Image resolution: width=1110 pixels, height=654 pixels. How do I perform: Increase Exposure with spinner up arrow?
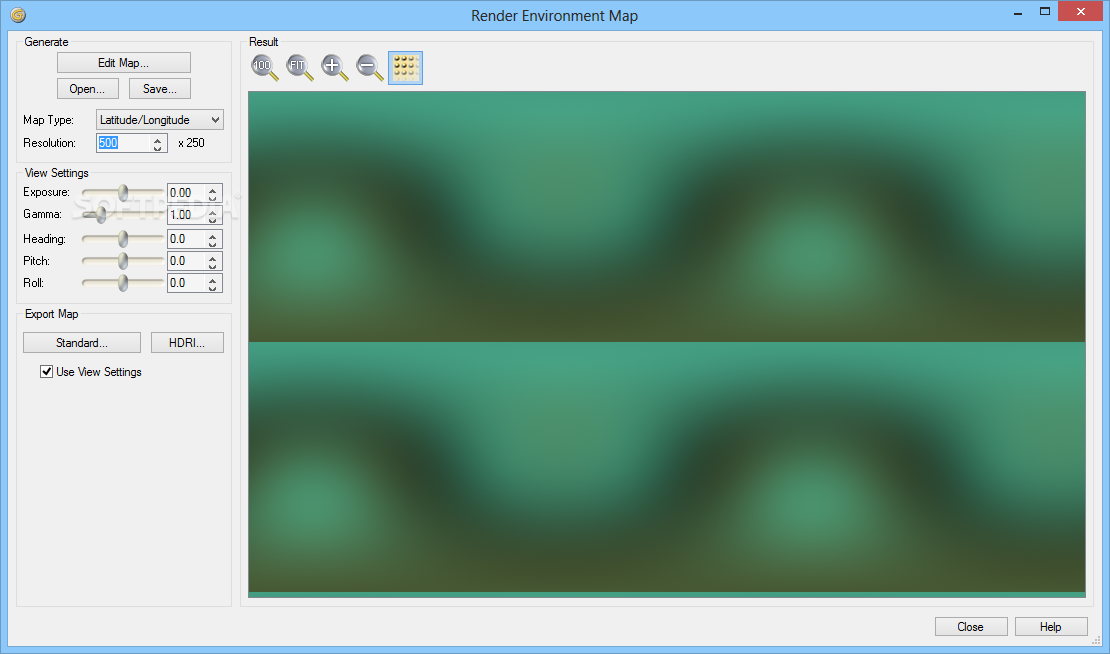(212, 190)
